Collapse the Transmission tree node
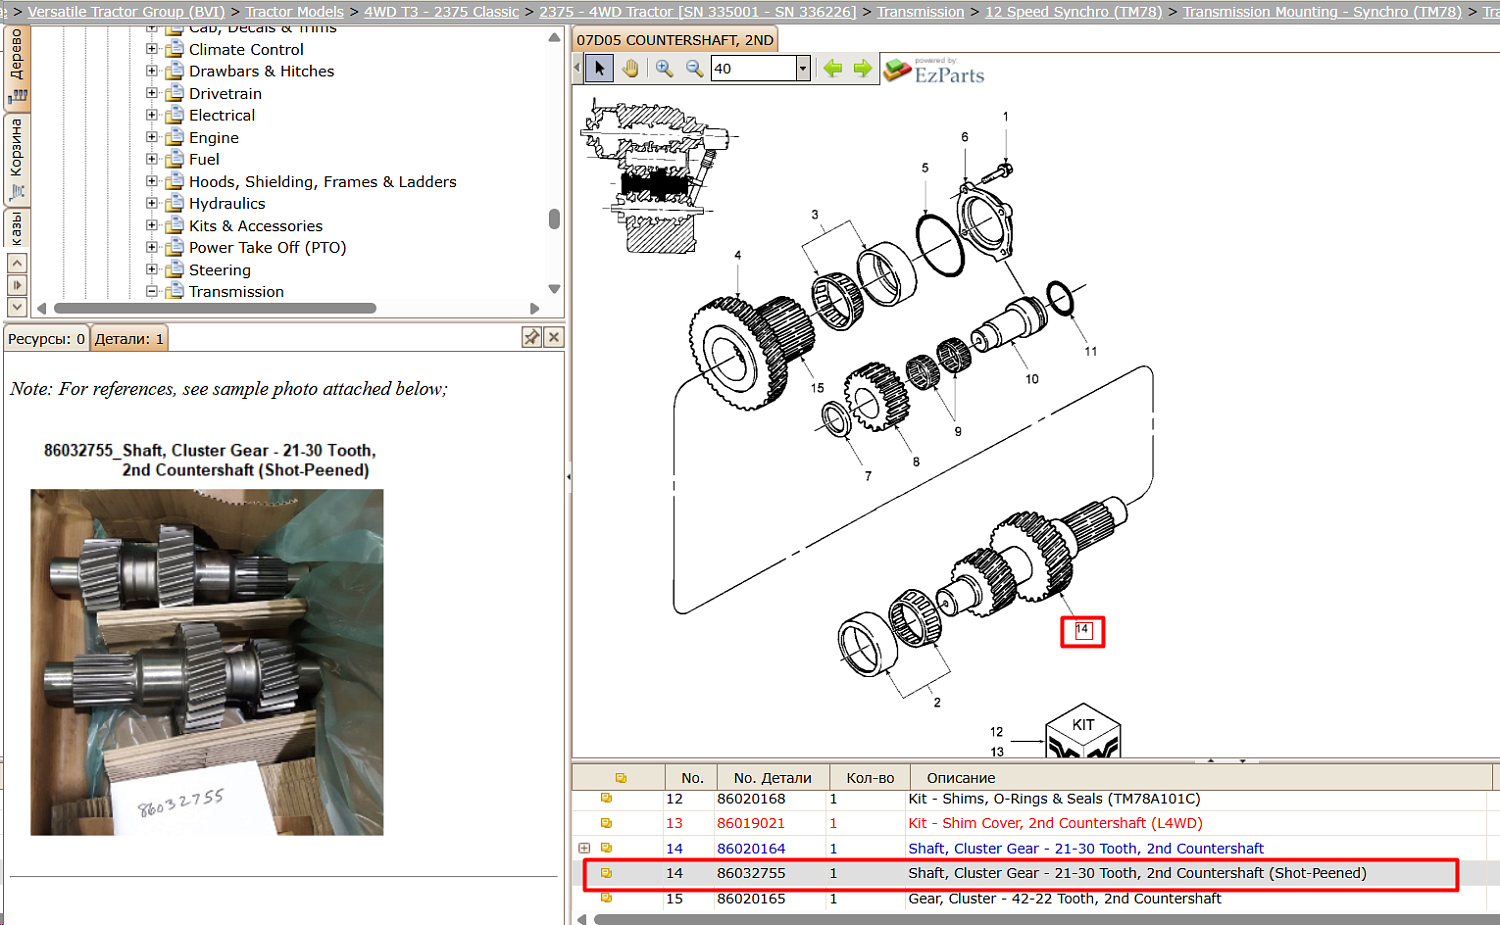This screenshot has width=1500, height=925. [152, 291]
